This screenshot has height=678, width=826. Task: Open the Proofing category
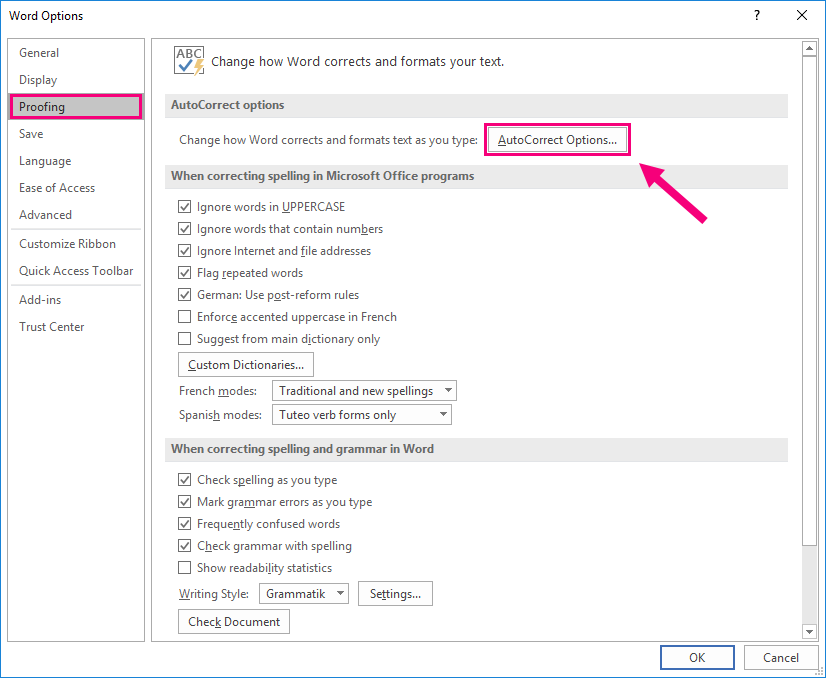pos(76,107)
